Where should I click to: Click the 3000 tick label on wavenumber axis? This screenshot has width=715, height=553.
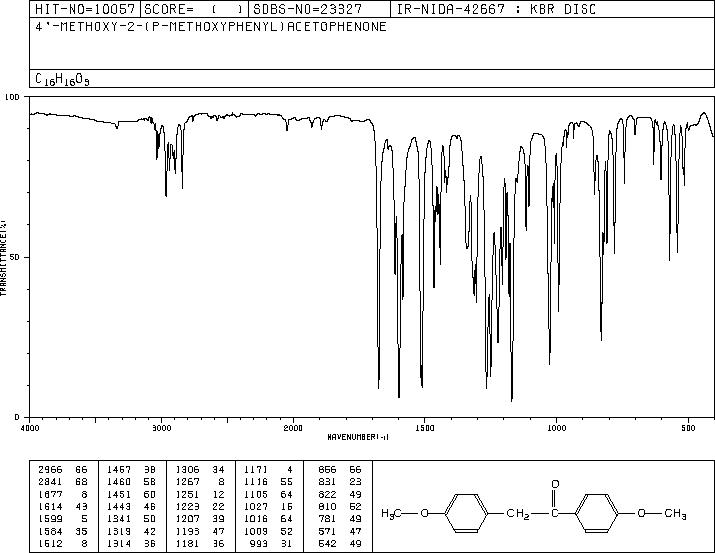pos(161,428)
